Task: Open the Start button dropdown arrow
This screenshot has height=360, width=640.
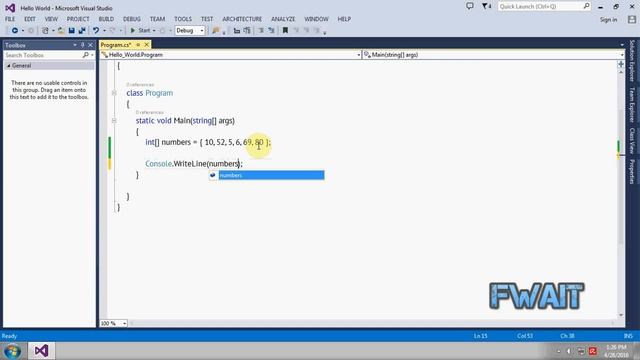Action: pyautogui.click(x=154, y=31)
